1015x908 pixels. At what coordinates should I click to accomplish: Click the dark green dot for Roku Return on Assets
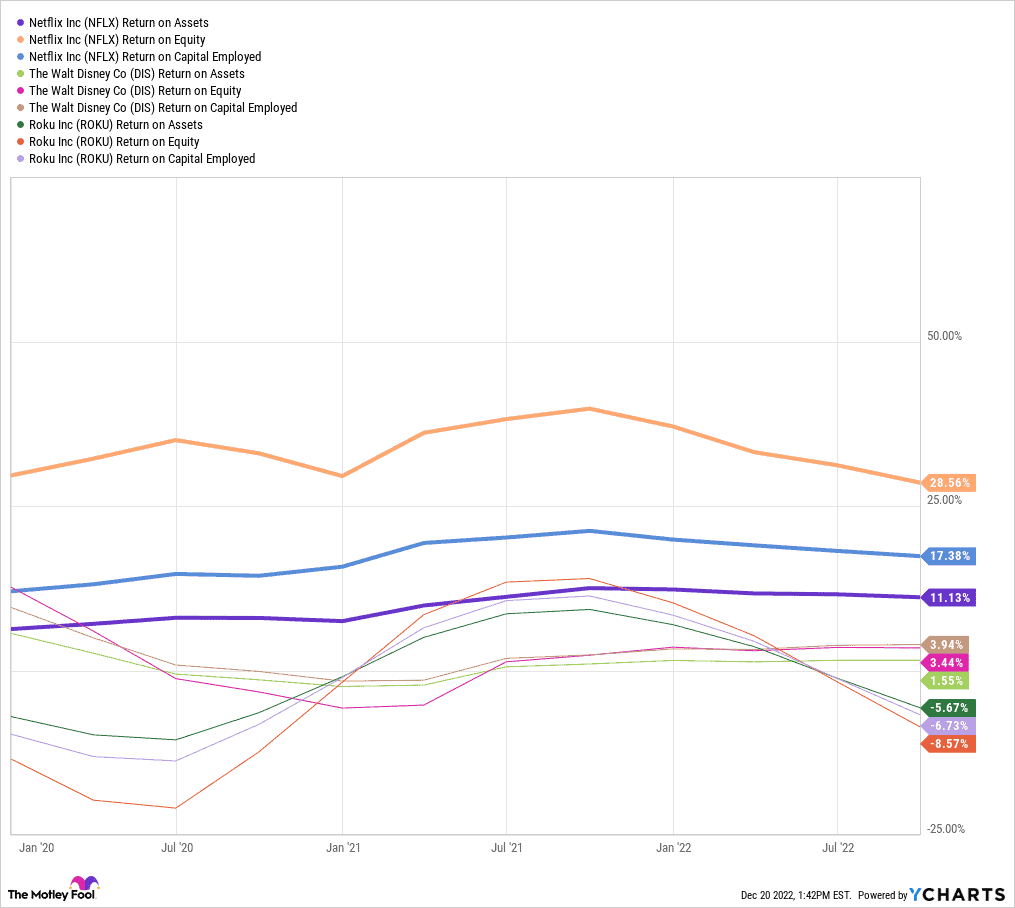point(20,125)
